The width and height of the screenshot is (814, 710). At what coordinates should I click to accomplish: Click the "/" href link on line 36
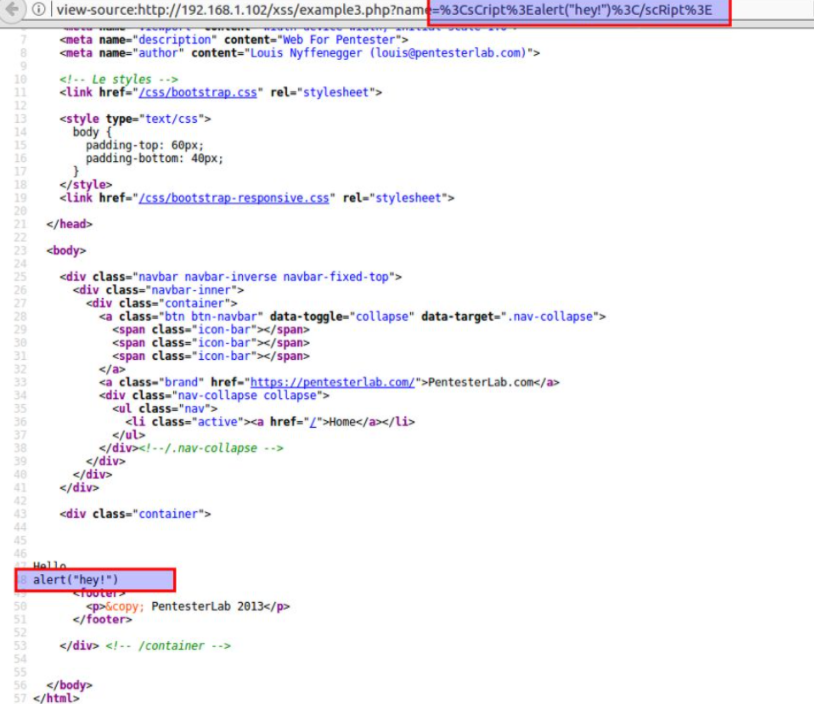[x=313, y=422]
